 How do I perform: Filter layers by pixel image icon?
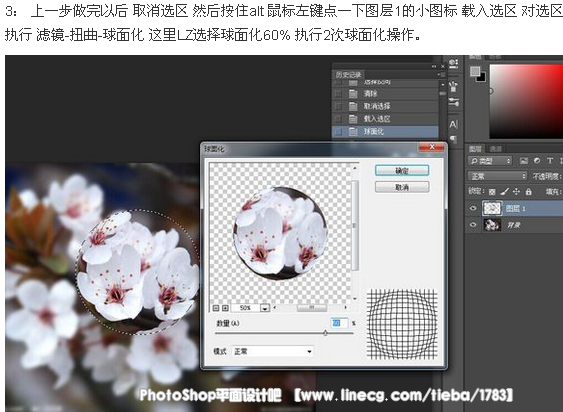(524, 161)
